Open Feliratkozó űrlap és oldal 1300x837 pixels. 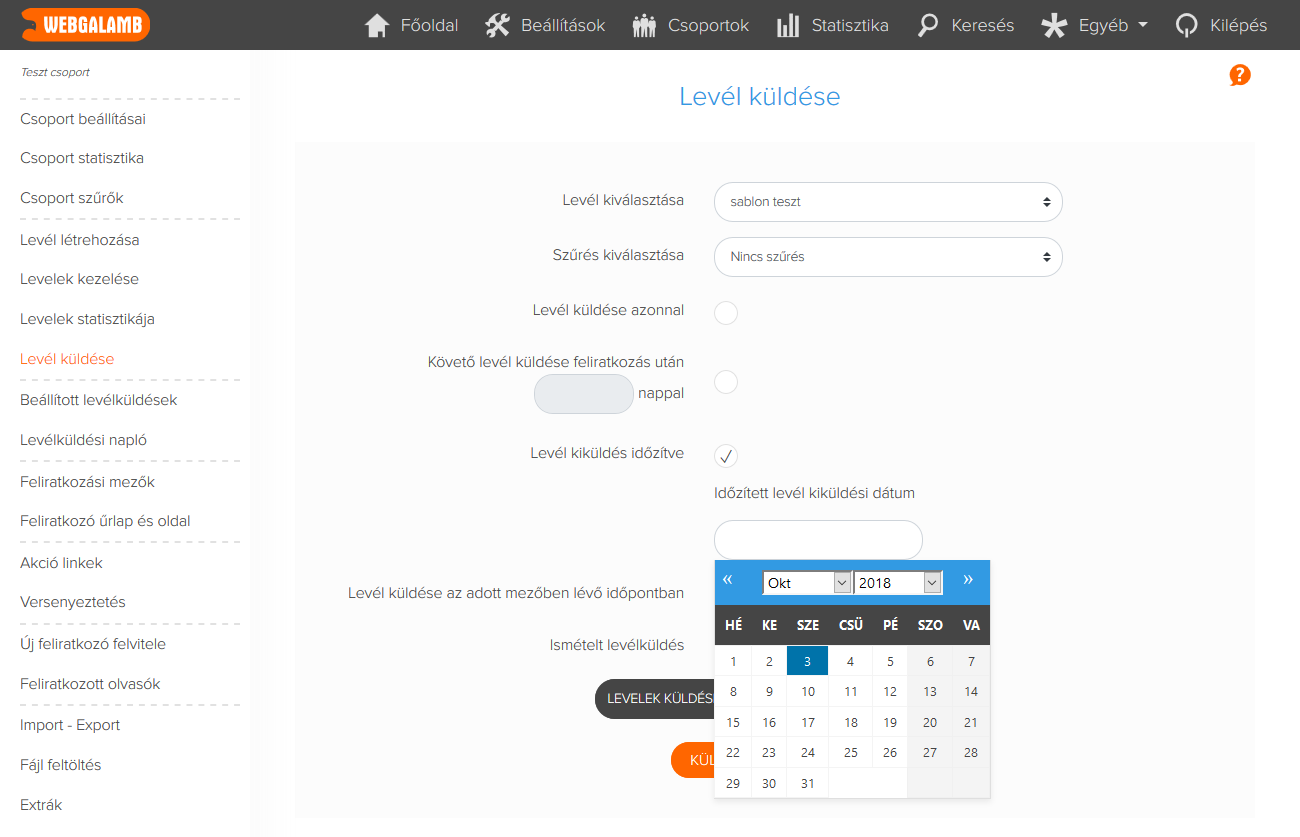pos(105,521)
